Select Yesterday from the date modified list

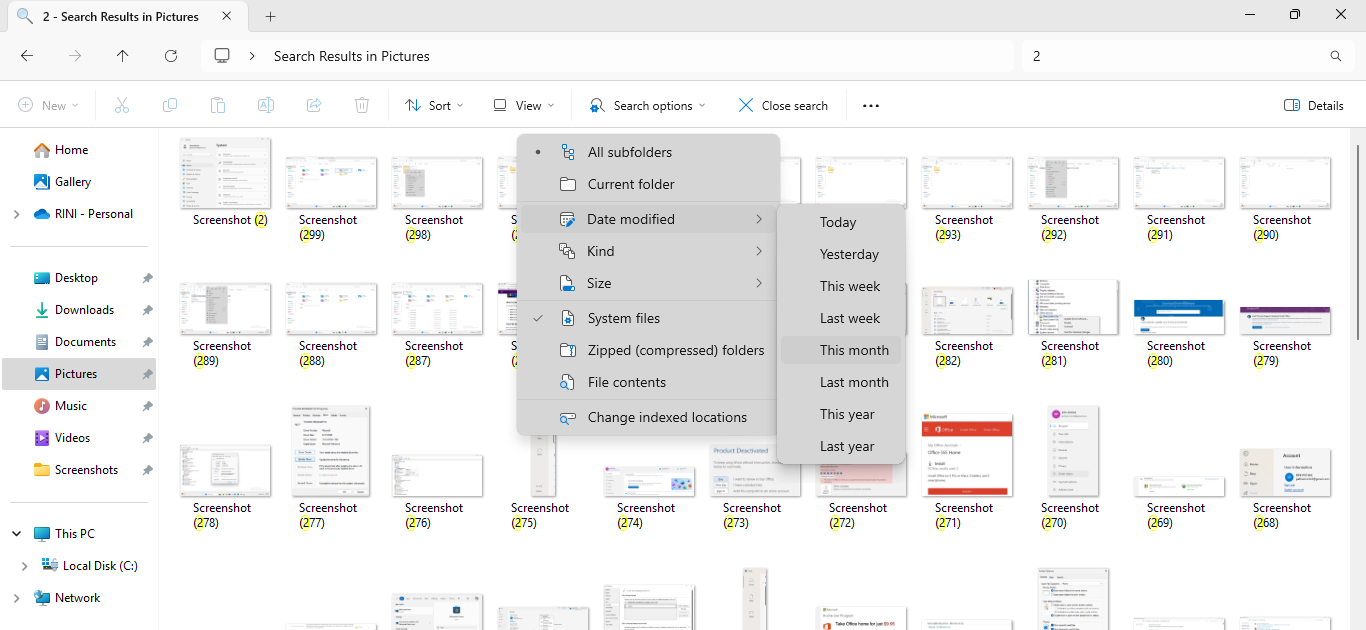849,254
